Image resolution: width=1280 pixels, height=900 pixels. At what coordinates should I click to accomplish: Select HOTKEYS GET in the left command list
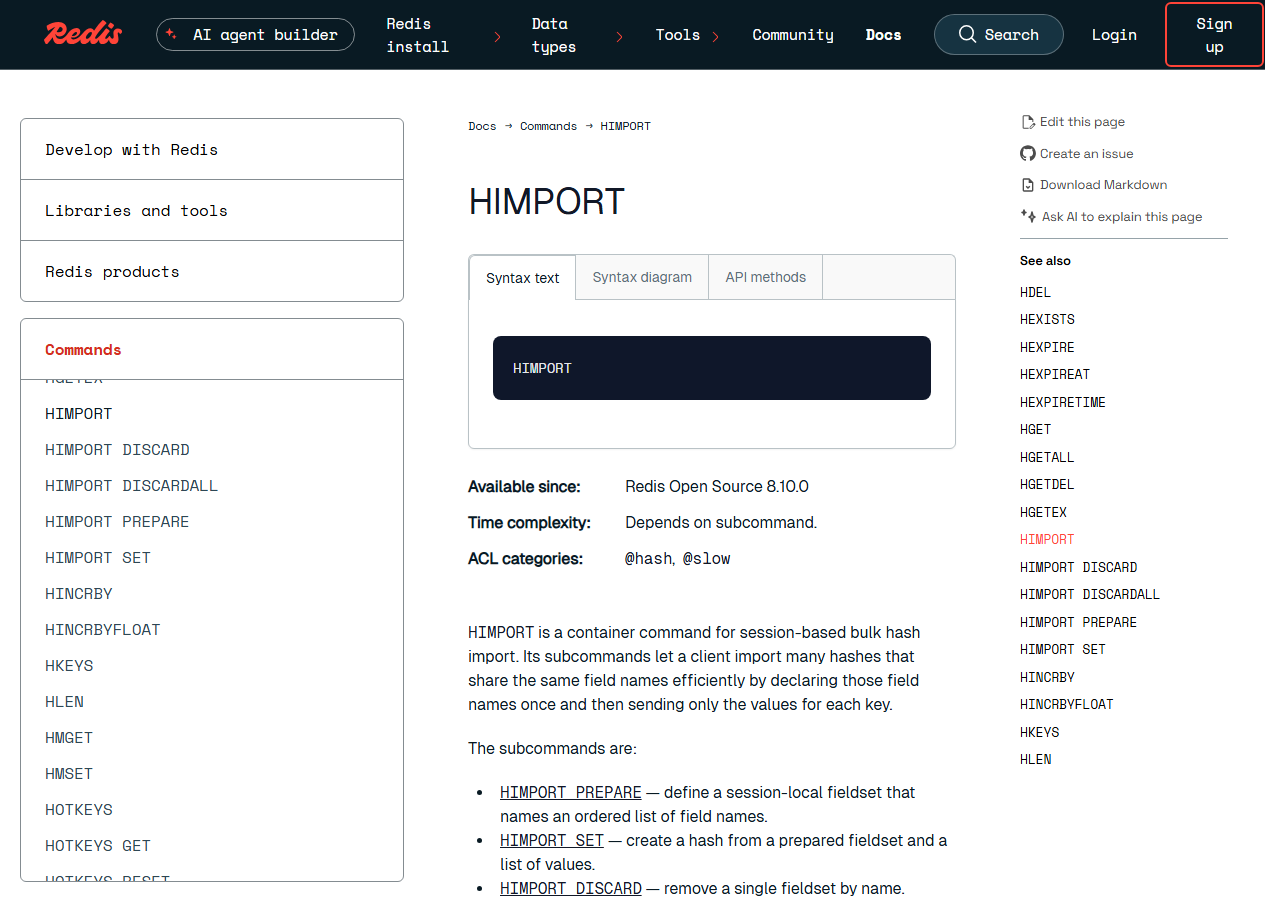click(98, 846)
